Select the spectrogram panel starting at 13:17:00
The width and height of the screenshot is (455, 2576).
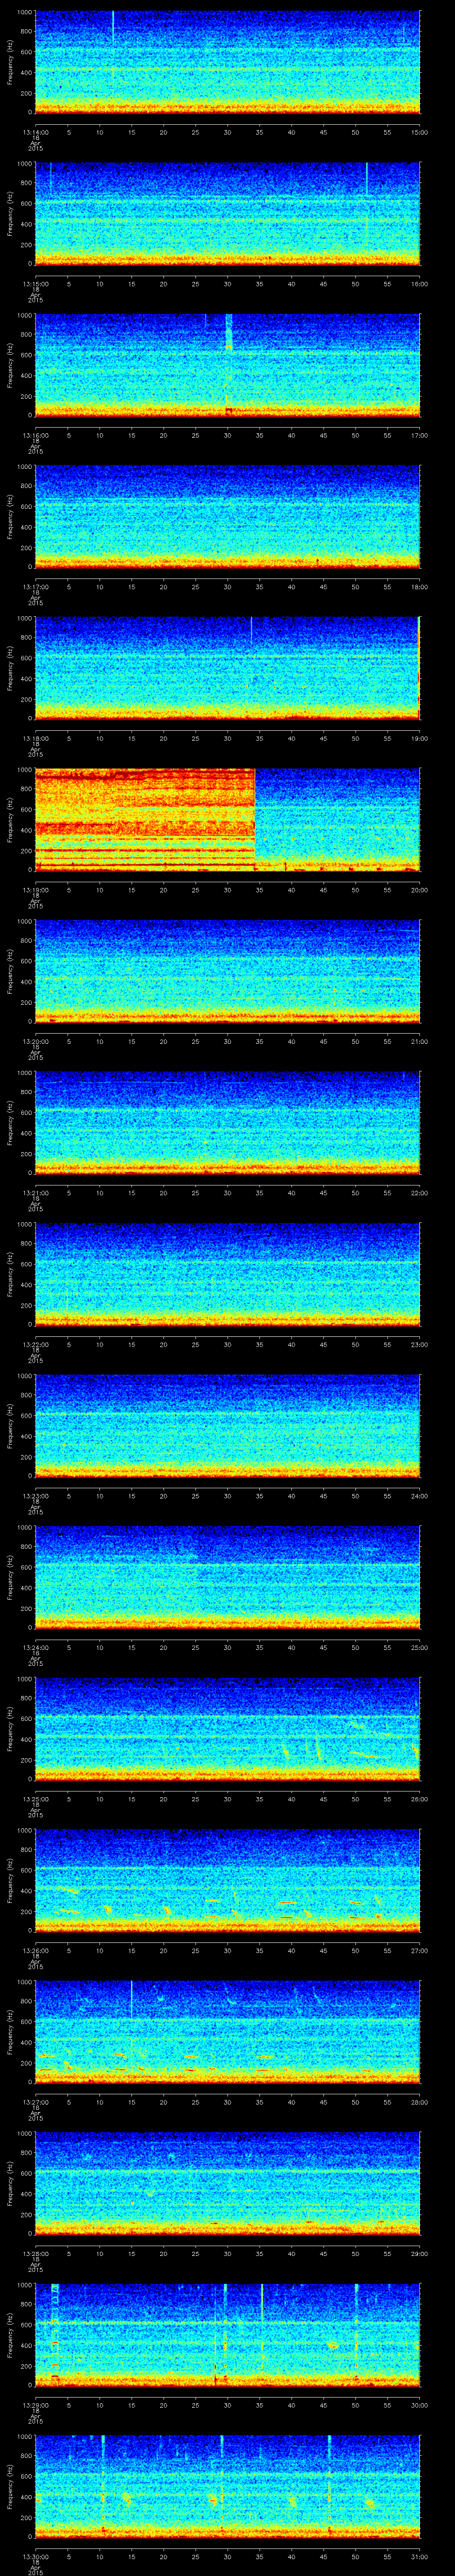tap(227, 516)
